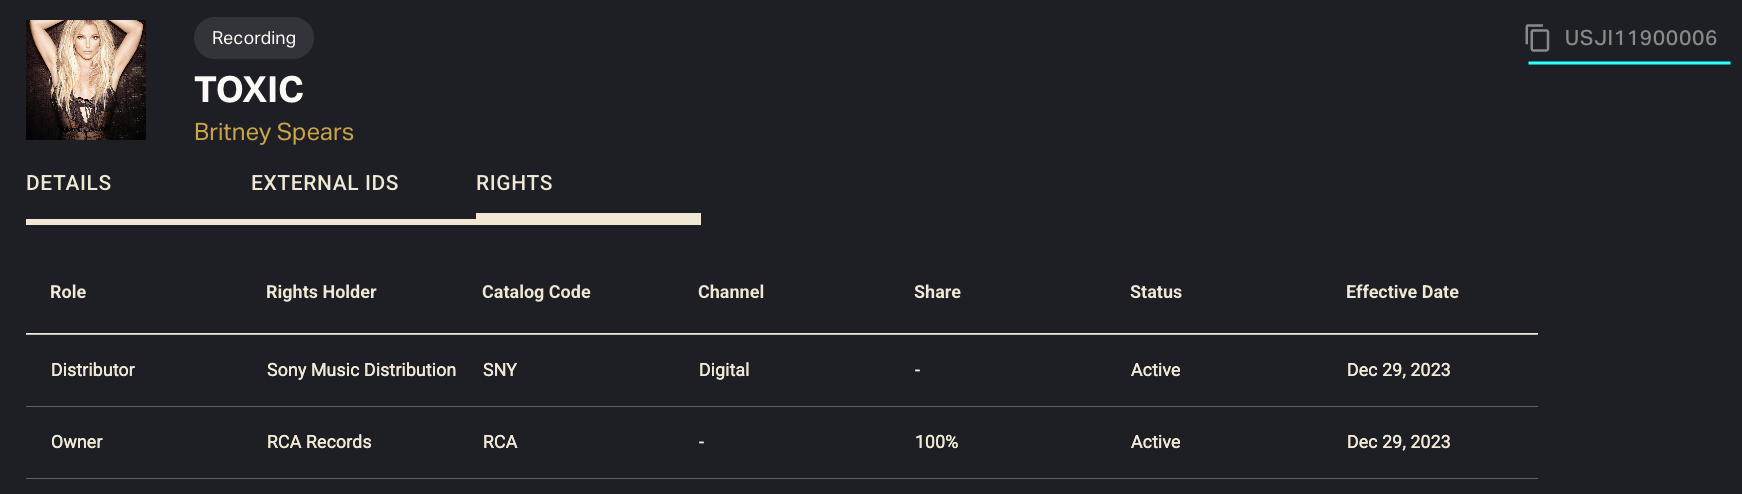Screen dimensions: 1742x494
Task: Click the Channel column header
Action: (731, 292)
